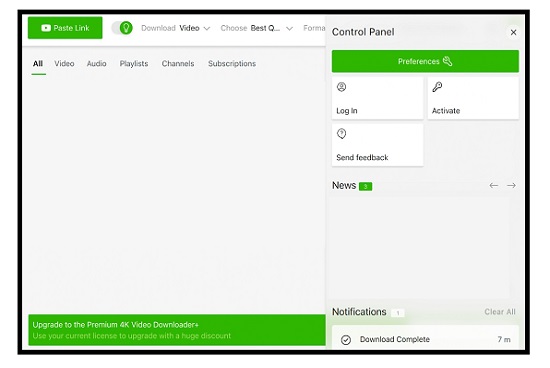Image resolution: width=550 pixels, height=368 pixels.
Task: Click the Log In label
Action: (347, 111)
